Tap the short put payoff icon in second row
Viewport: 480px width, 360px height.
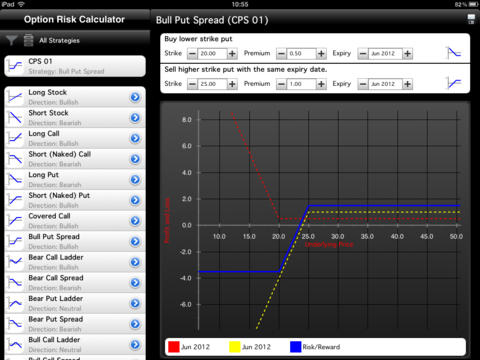454,83
